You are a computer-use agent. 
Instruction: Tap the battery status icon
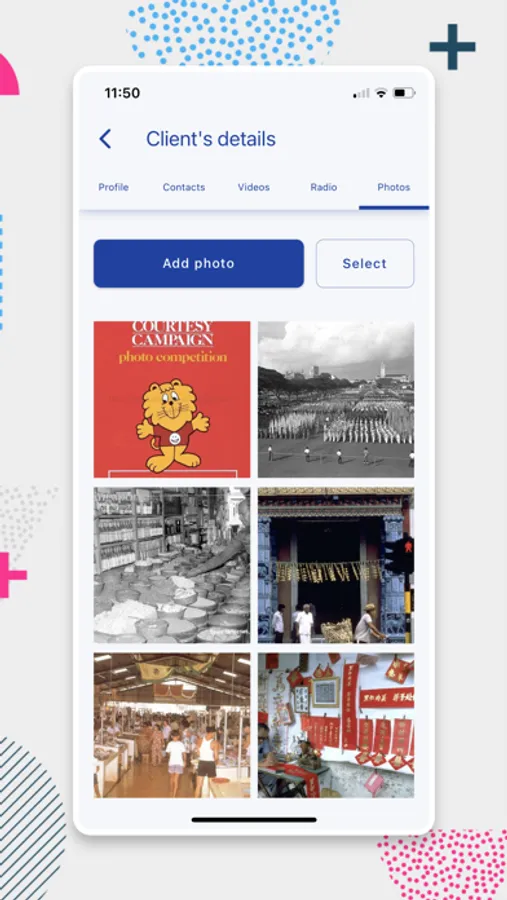point(404,93)
